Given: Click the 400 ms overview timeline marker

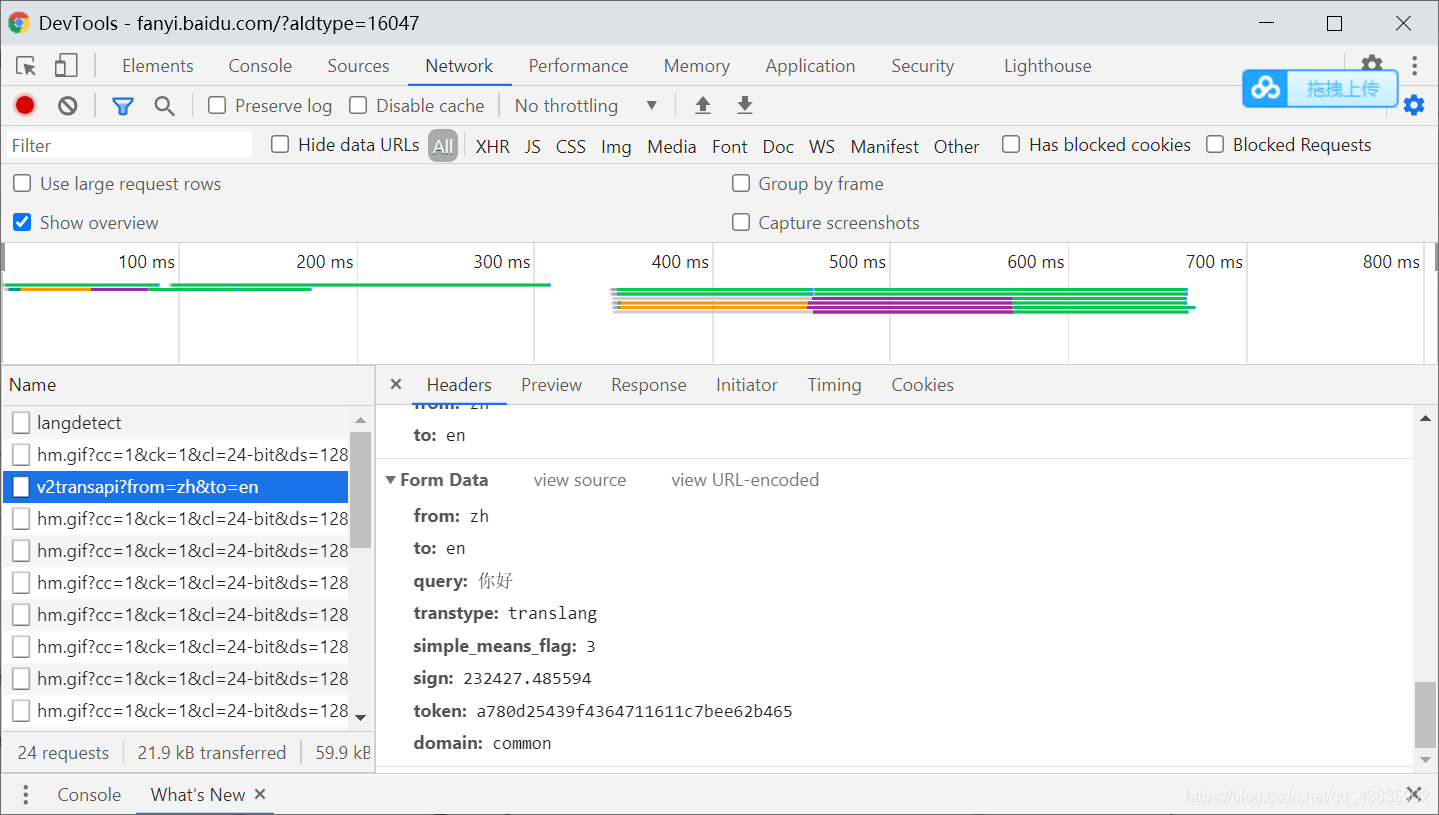Looking at the screenshot, I should (680, 262).
